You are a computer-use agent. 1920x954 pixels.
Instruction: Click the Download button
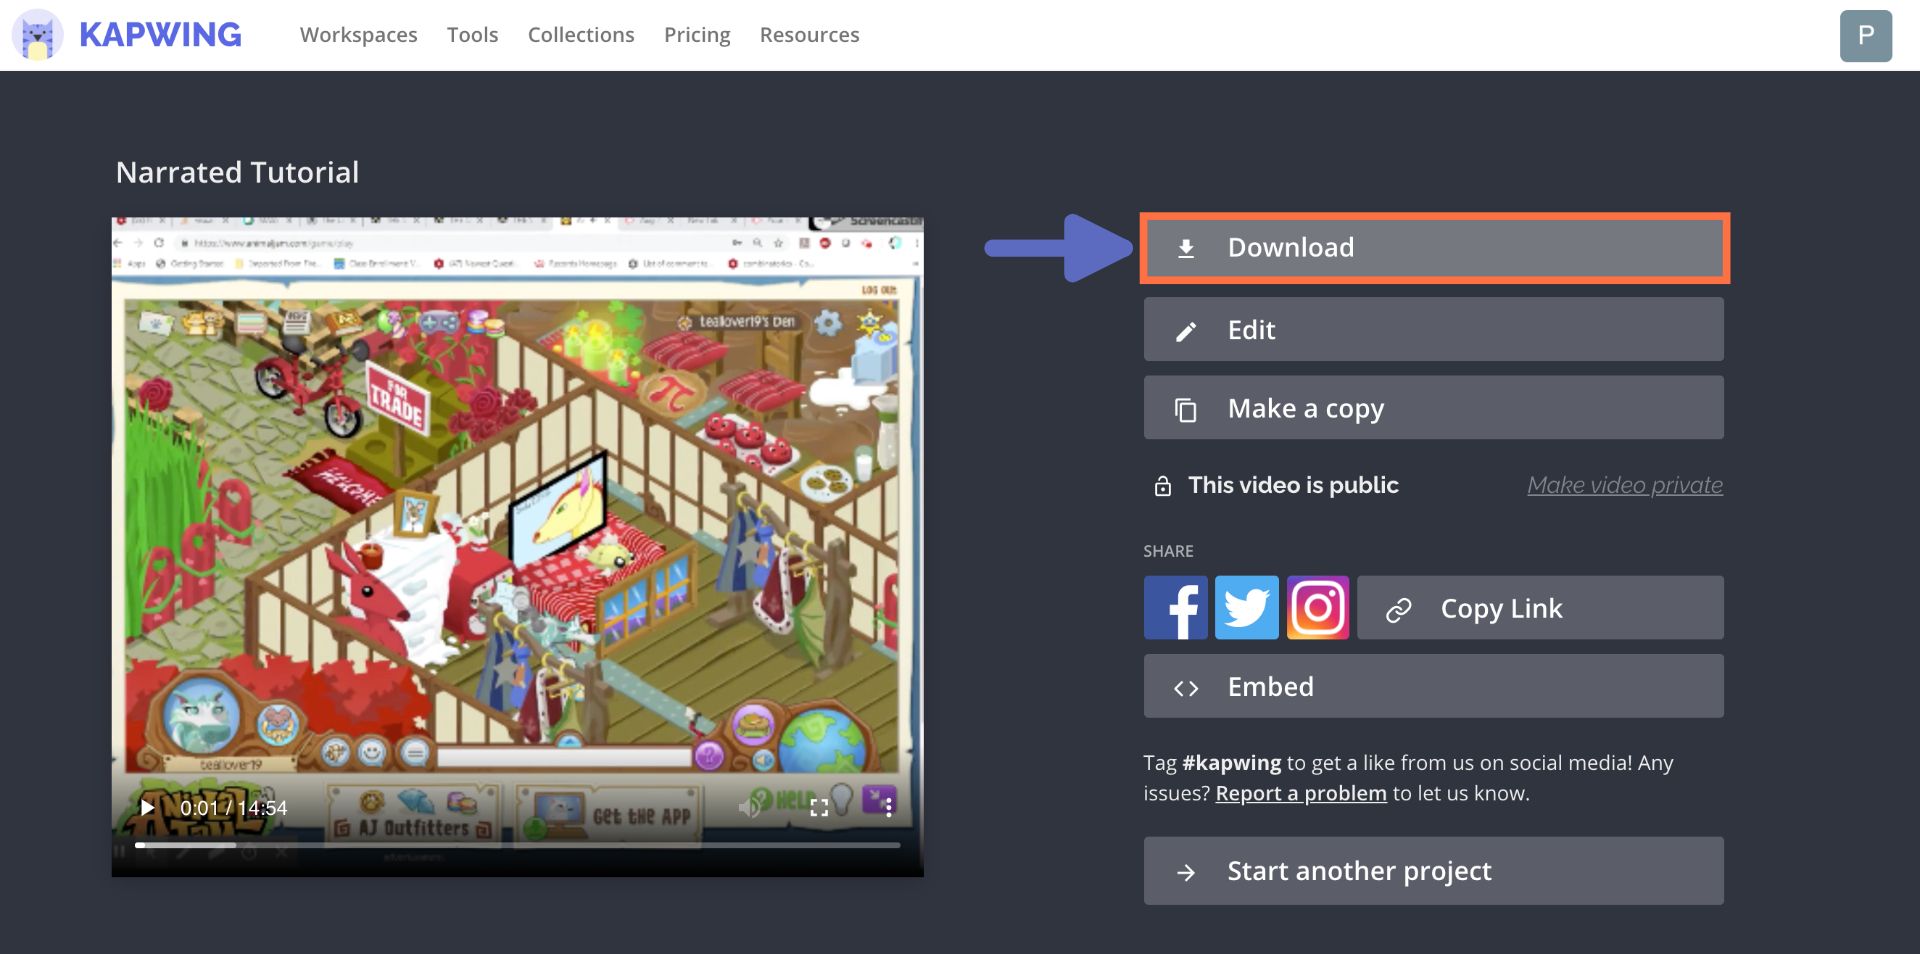[1433, 248]
